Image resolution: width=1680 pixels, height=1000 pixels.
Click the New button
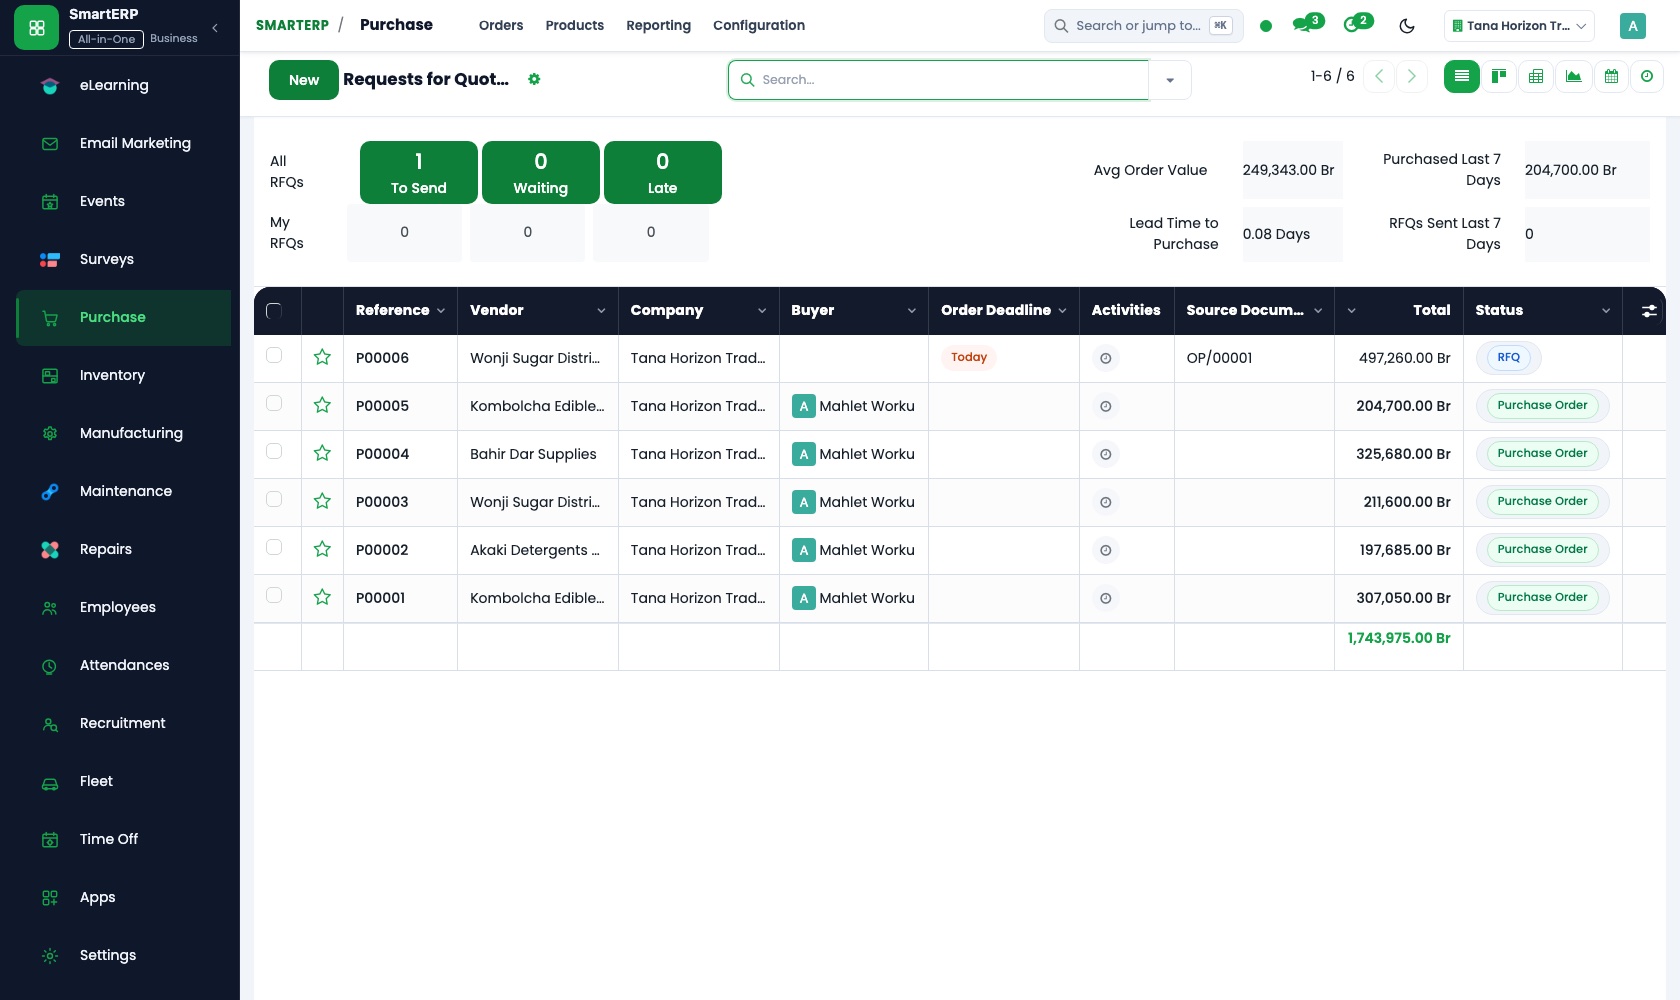(304, 80)
